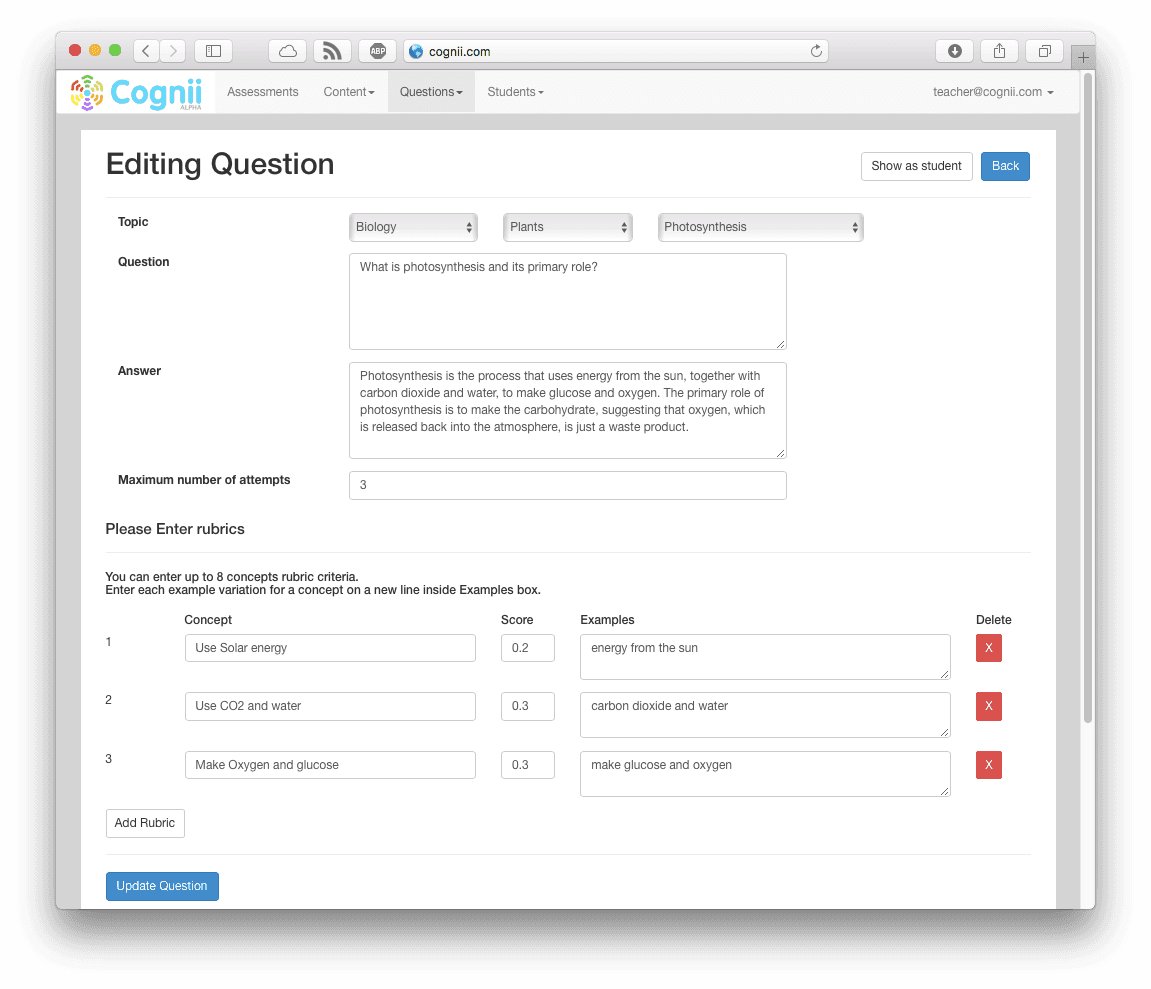The height and width of the screenshot is (989, 1151).
Task: Click the Topic label
Action: pyautogui.click(x=133, y=222)
